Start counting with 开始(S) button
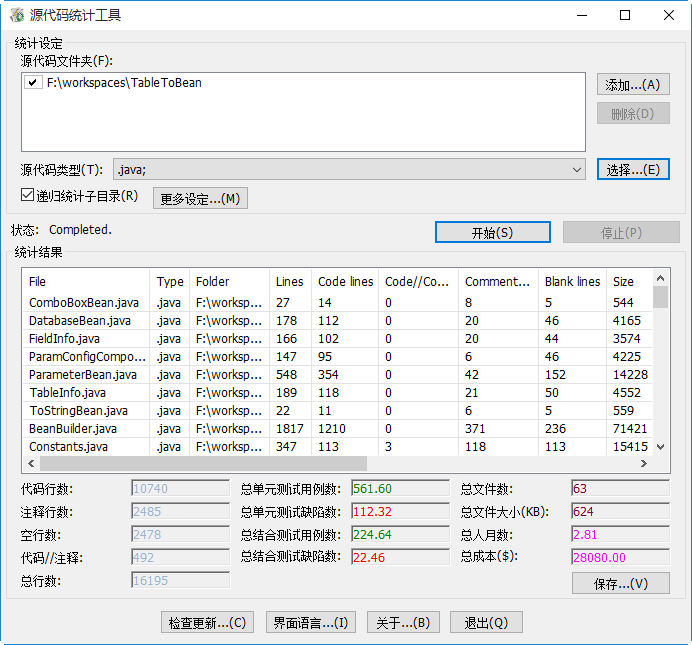This screenshot has height=645, width=692. coord(493,232)
